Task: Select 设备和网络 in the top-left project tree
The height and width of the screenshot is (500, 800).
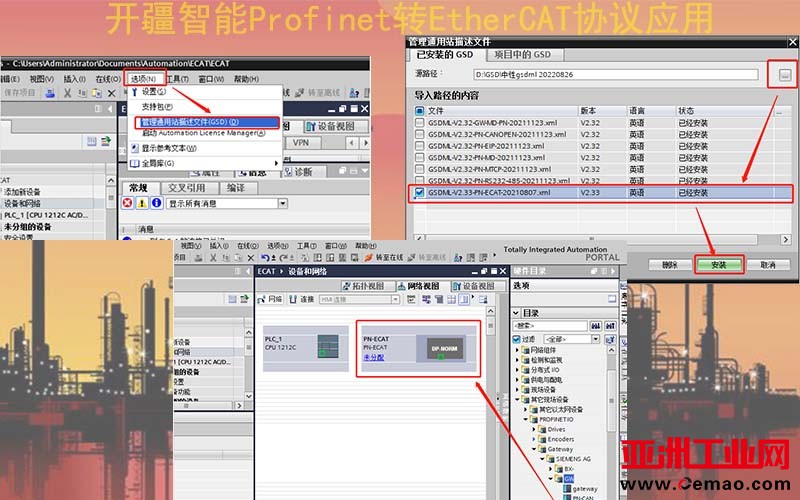Action: (x=22, y=203)
